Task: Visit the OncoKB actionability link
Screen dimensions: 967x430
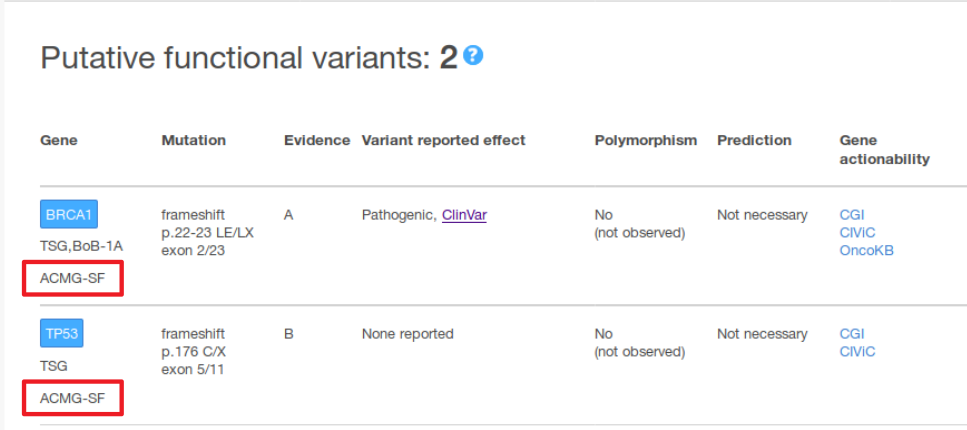Action: coord(866,250)
